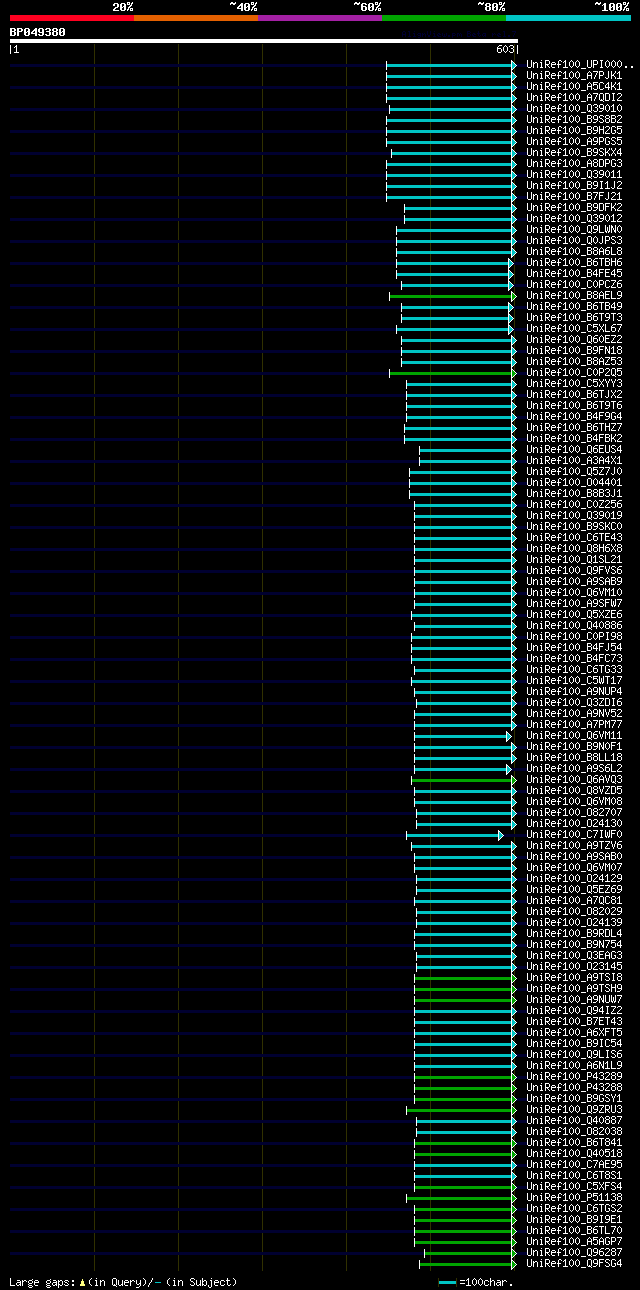Select label UniRef100_Q96287
The height and width of the screenshot is (1290, 640).
[574, 1252]
